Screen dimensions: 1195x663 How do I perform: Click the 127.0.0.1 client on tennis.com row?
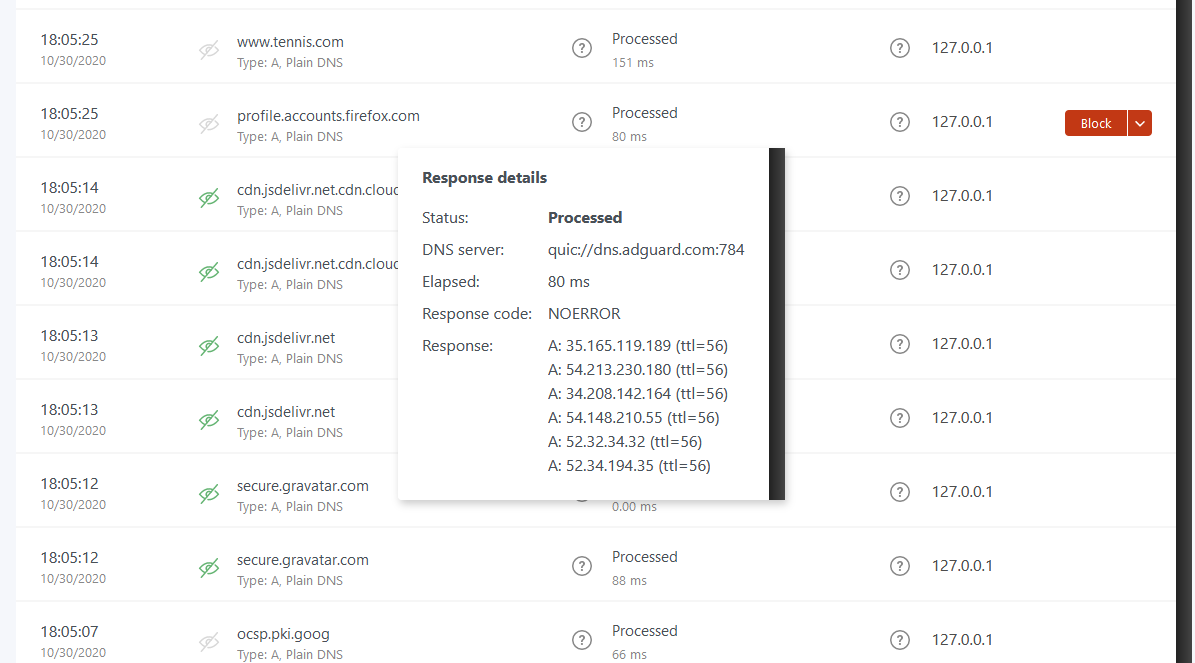(962, 48)
